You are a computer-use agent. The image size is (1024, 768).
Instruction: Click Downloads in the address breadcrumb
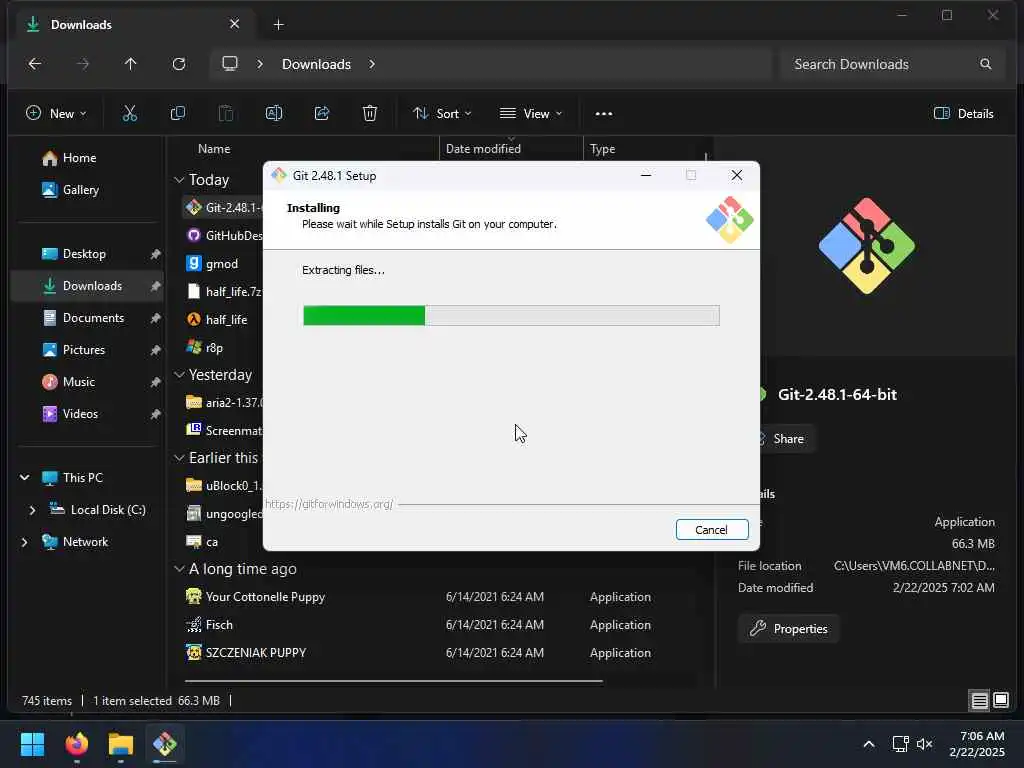[x=316, y=64]
